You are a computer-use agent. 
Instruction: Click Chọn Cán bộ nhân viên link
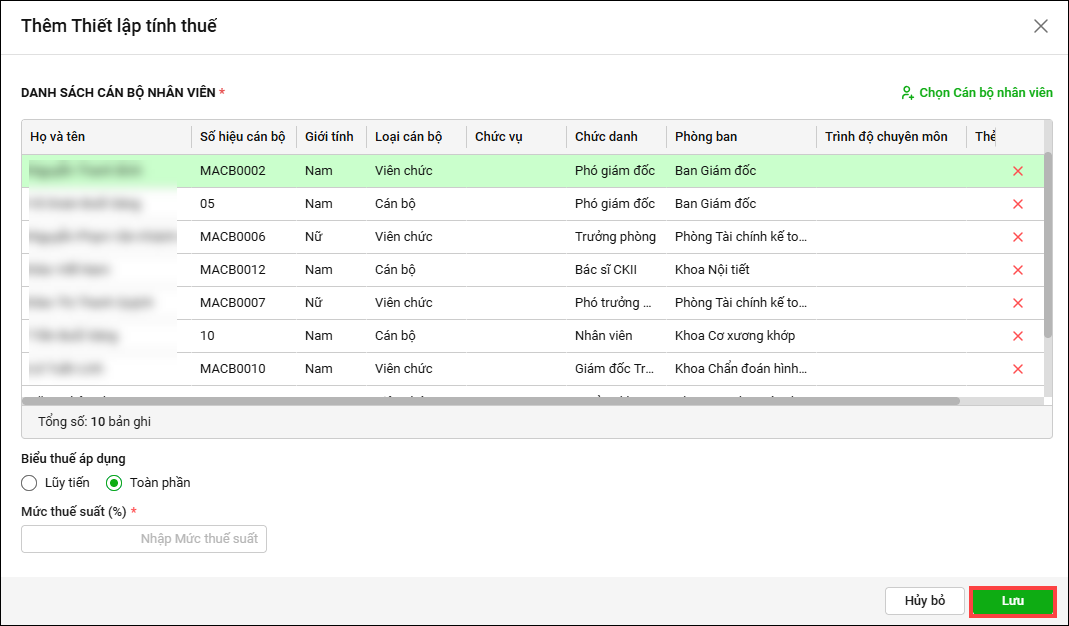coord(976,93)
